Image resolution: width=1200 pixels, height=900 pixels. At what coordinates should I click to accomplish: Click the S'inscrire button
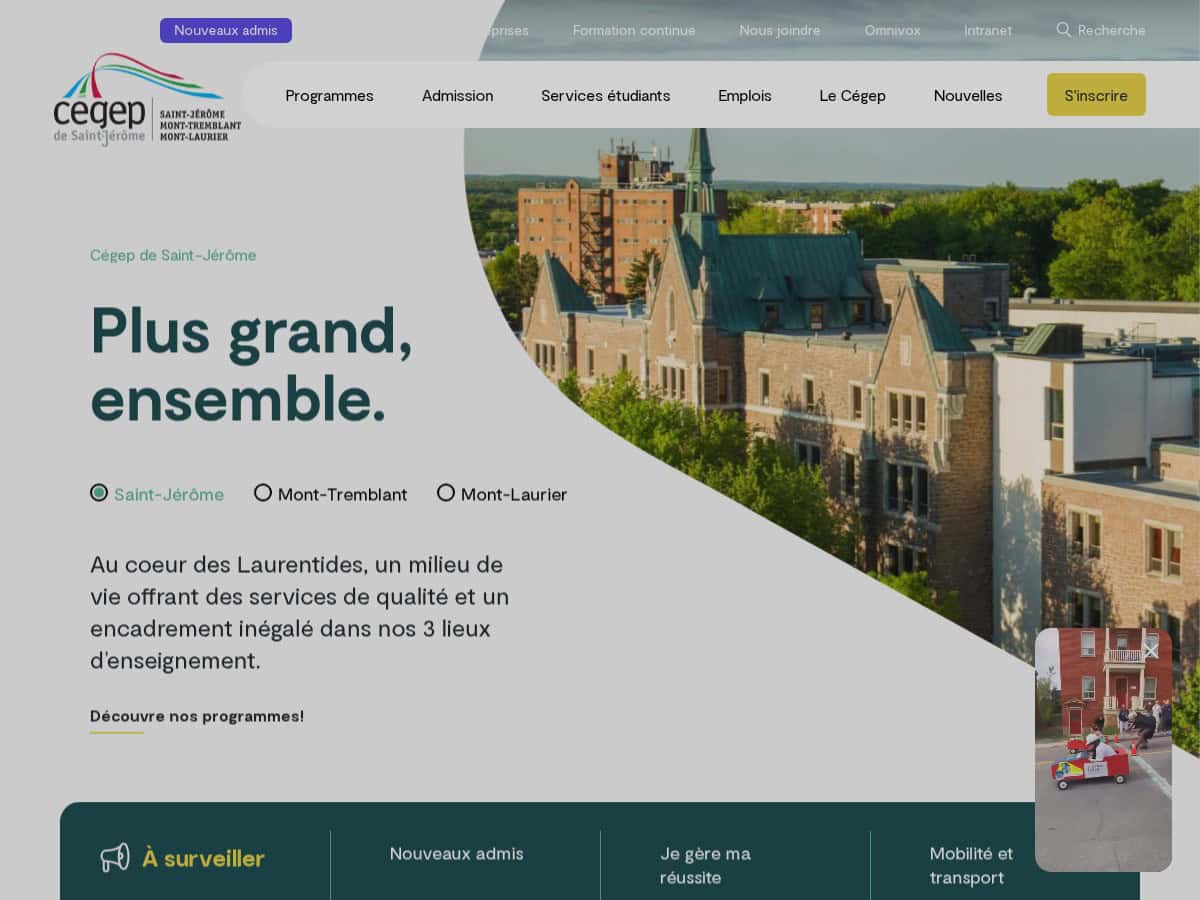pyautogui.click(x=1096, y=95)
